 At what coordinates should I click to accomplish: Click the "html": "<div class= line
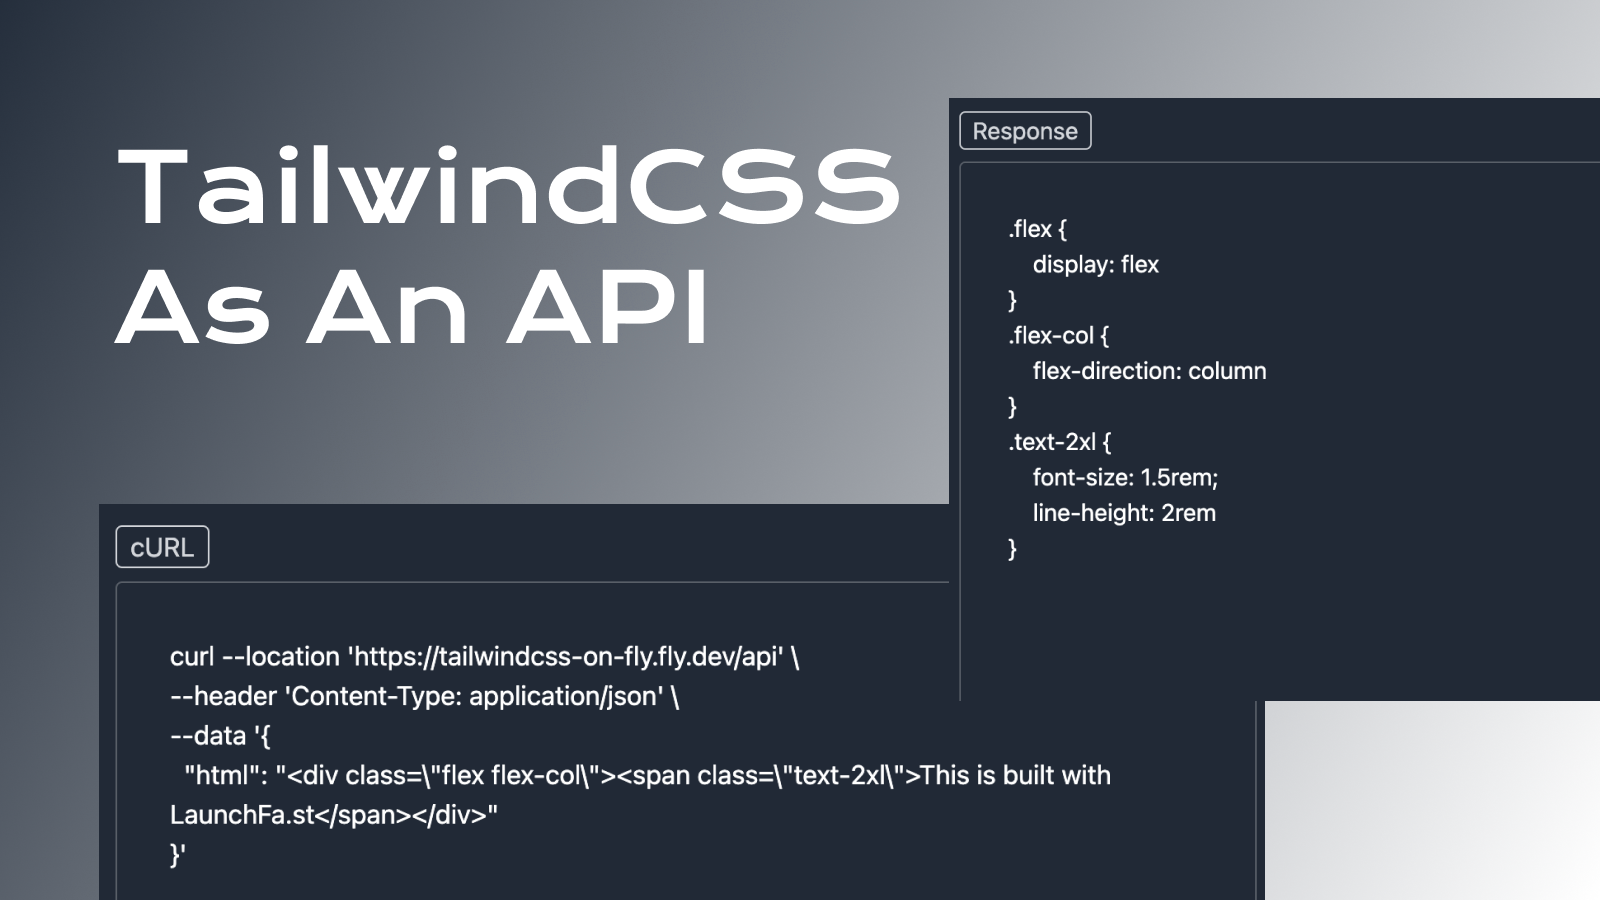(647, 775)
